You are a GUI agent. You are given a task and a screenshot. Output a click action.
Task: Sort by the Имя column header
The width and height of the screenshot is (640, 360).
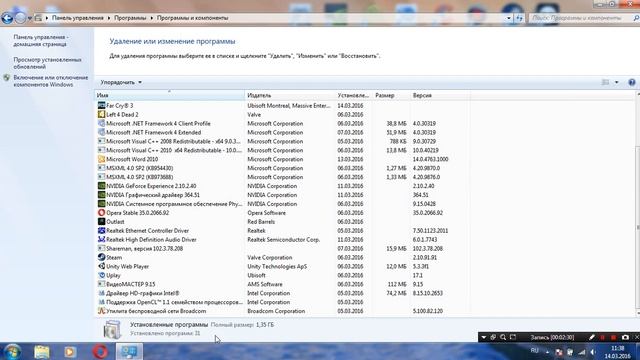pyautogui.click(x=169, y=95)
